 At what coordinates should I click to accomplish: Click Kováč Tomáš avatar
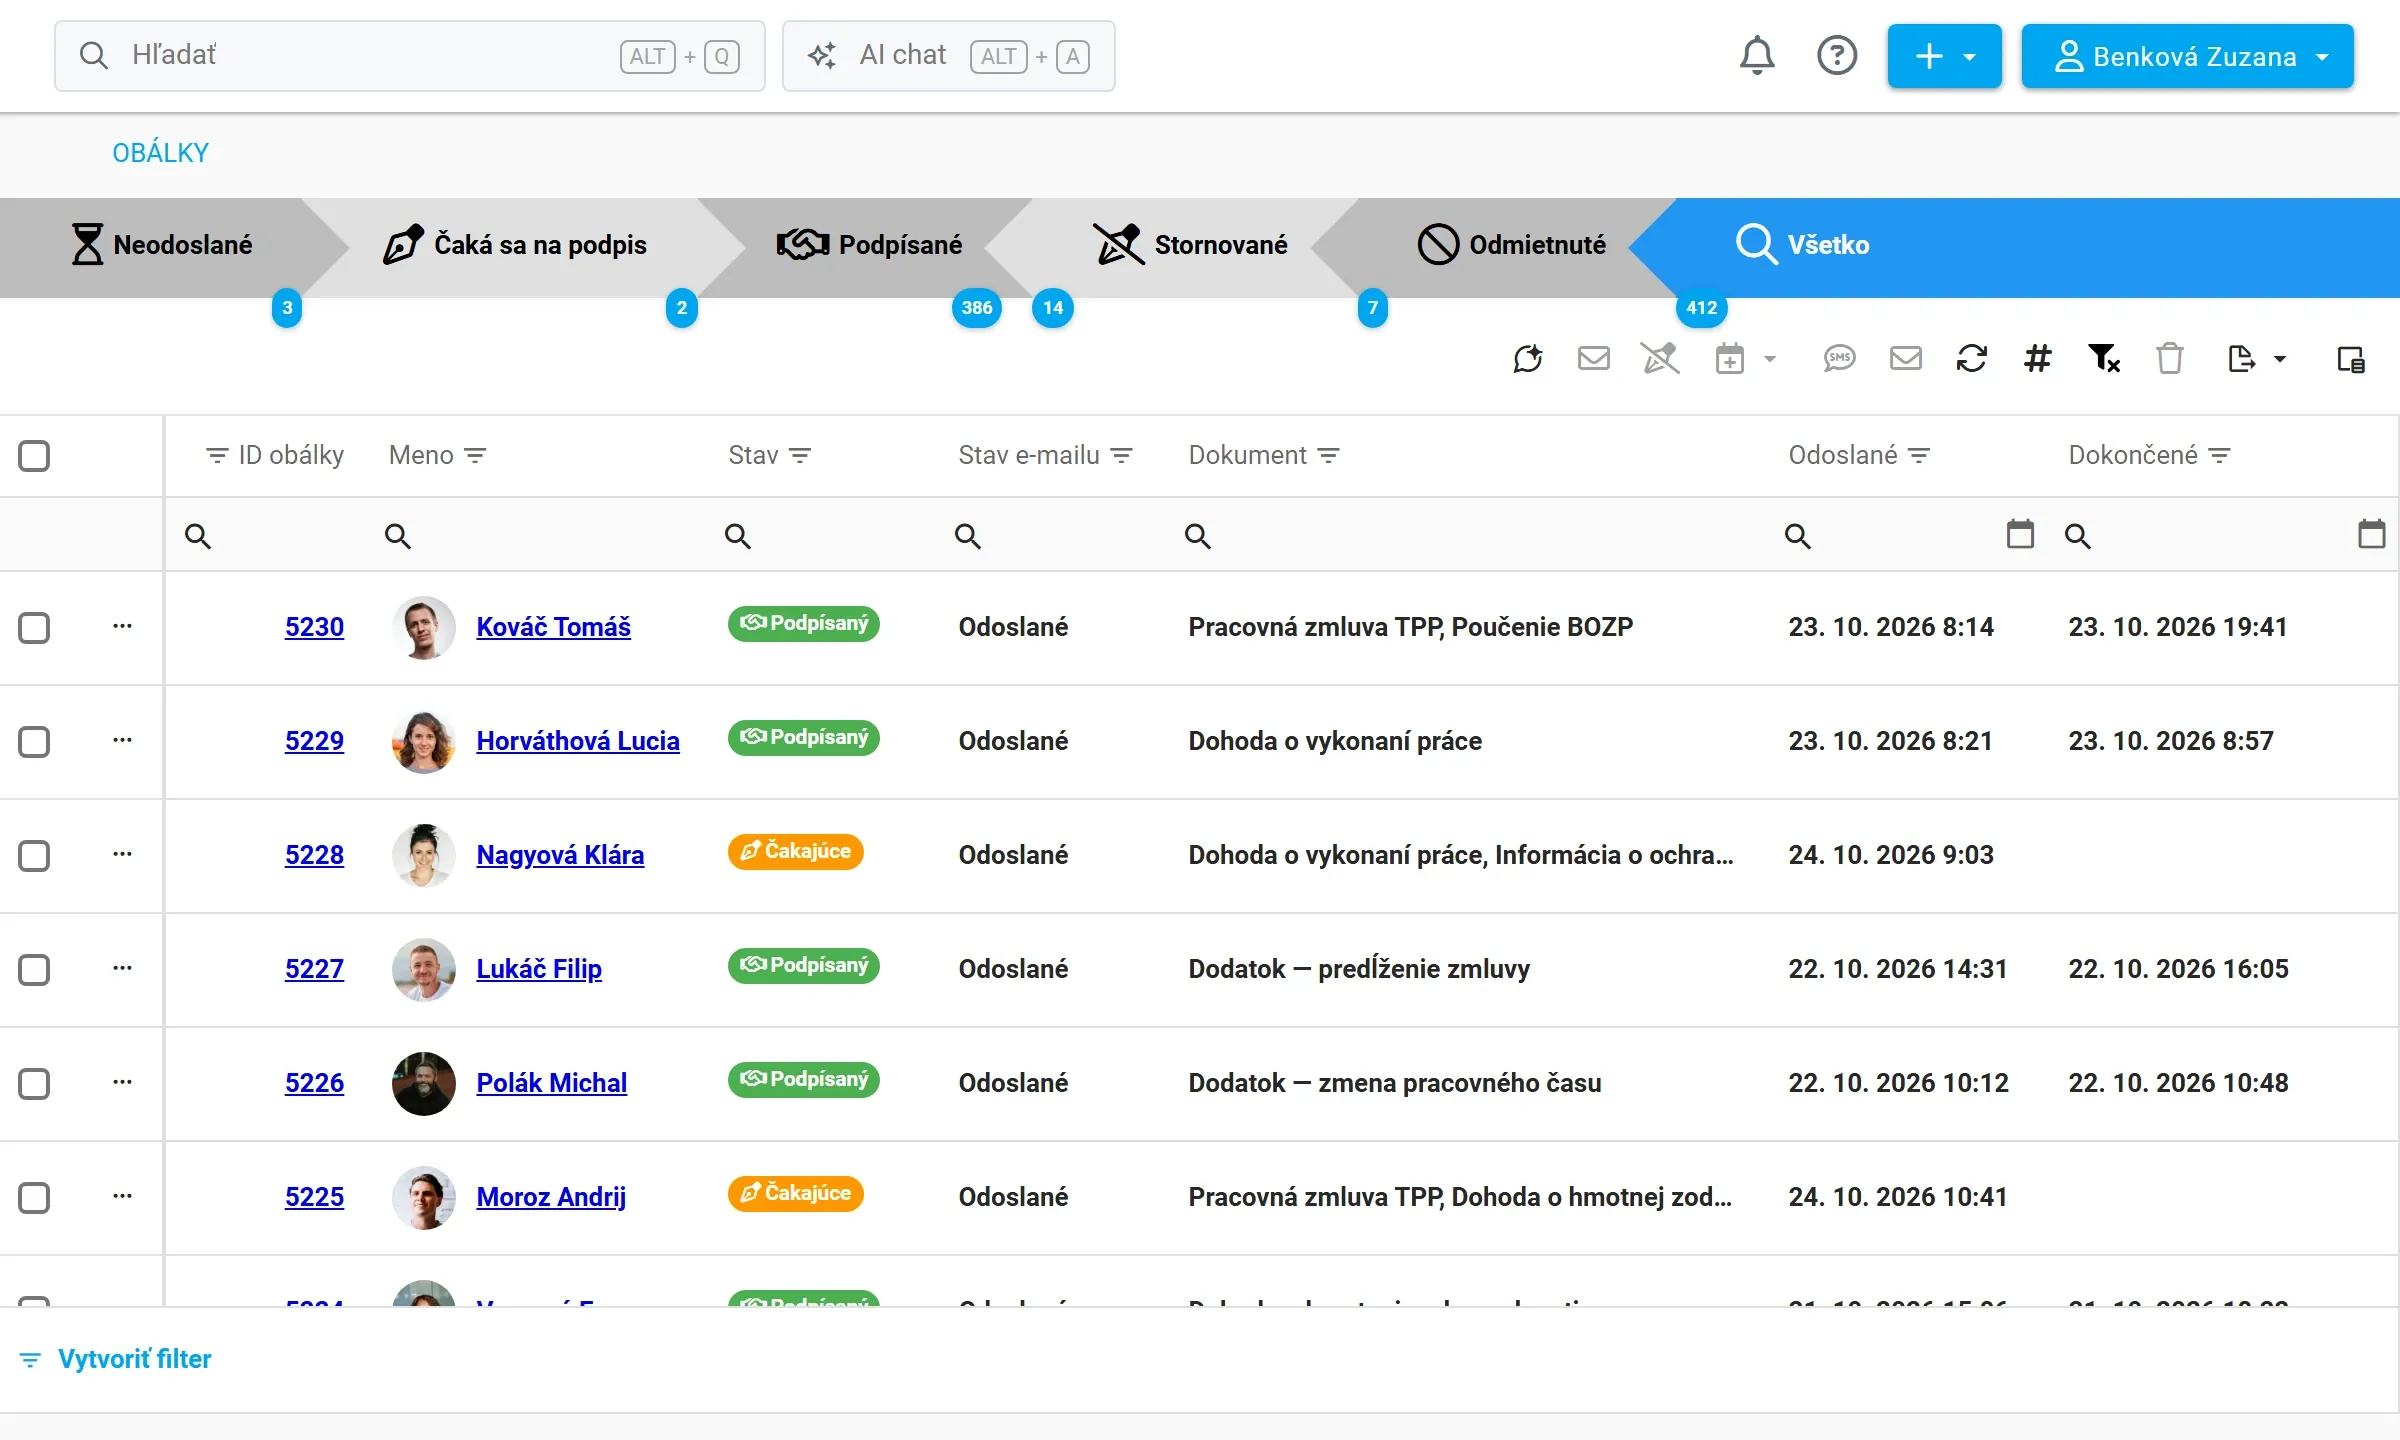[x=424, y=627]
